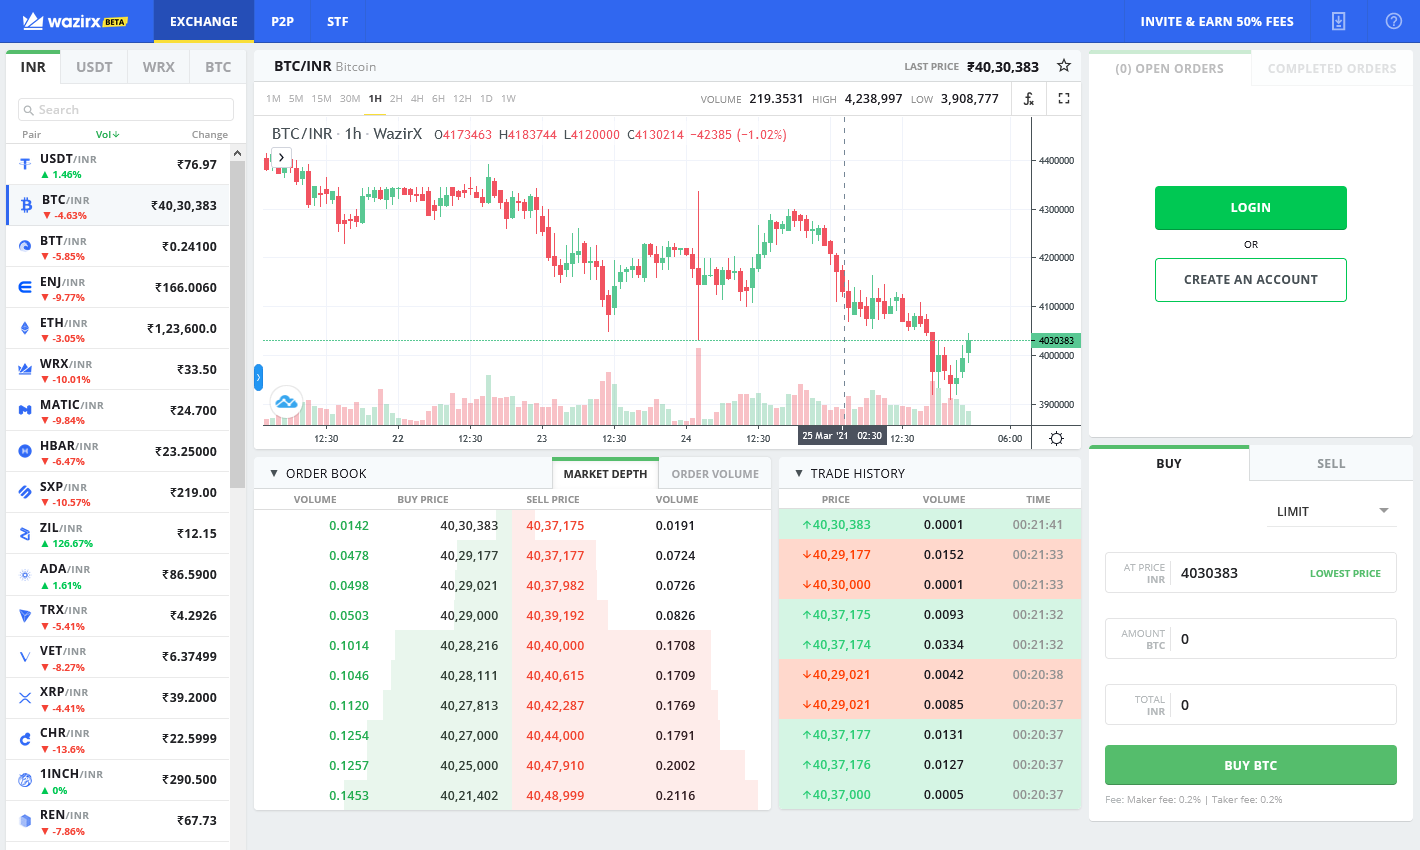Image resolution: width=1420 pixels, height=850 pixels.
Task: Click the green LOGIN button
Action: (x=1250, y=208)
